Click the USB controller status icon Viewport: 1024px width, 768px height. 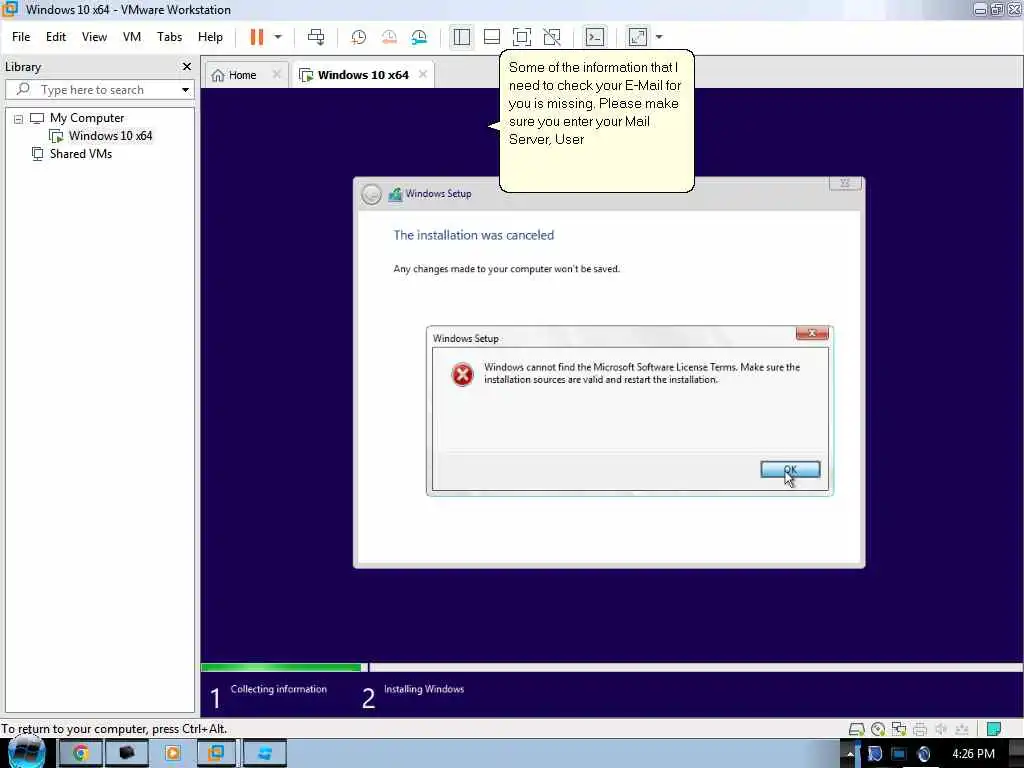click(961, 729)
